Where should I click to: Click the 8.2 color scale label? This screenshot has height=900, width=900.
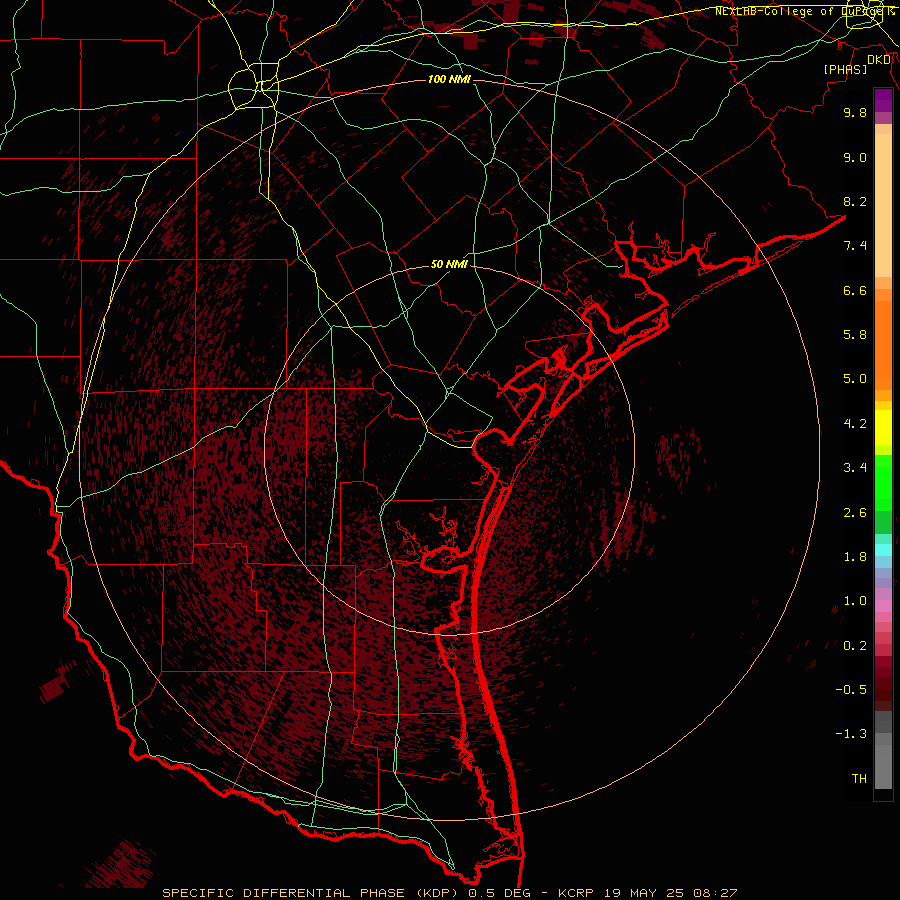point(855,201)
